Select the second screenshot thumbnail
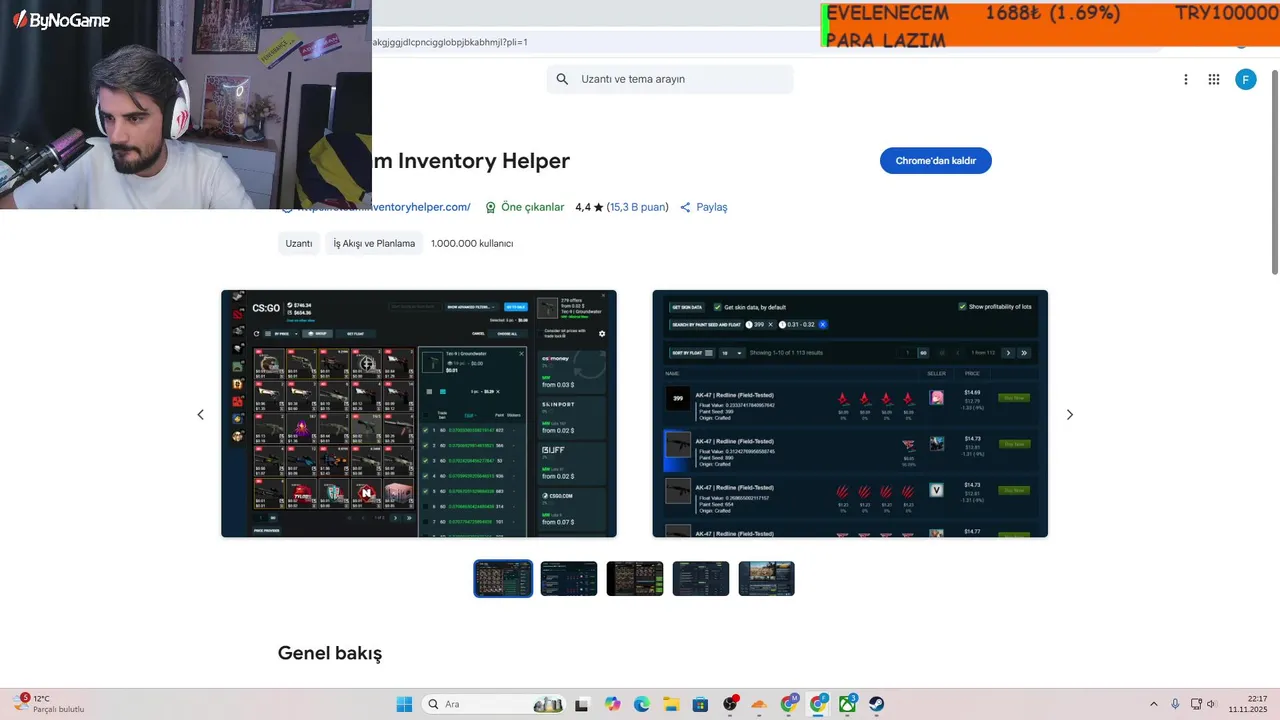The width and height of the screenshot is (1280, 720). click(569, 578)
